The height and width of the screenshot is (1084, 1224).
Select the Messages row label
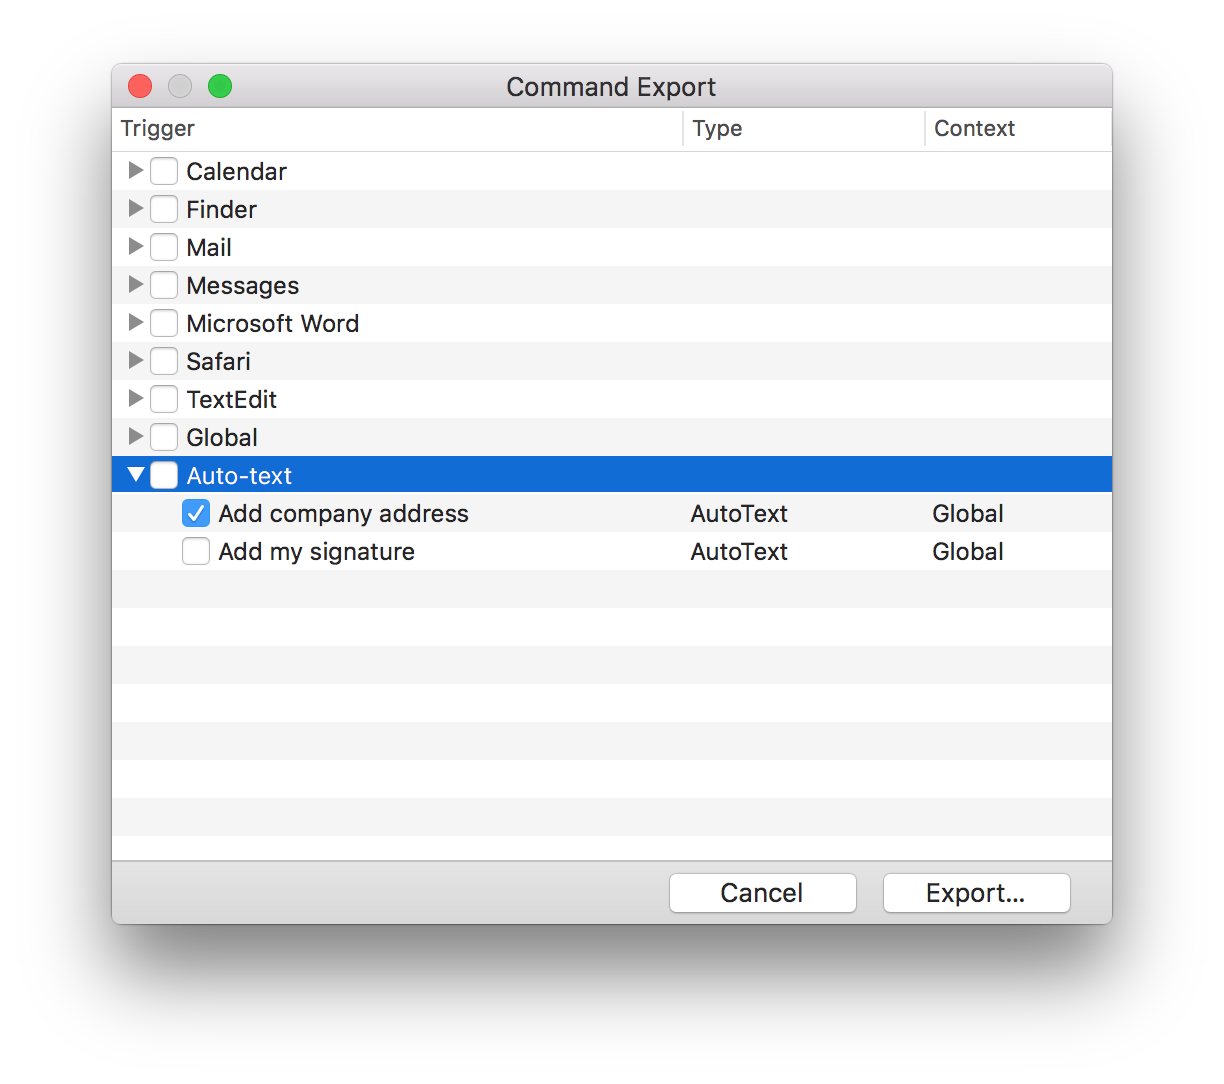pos(242,286)
